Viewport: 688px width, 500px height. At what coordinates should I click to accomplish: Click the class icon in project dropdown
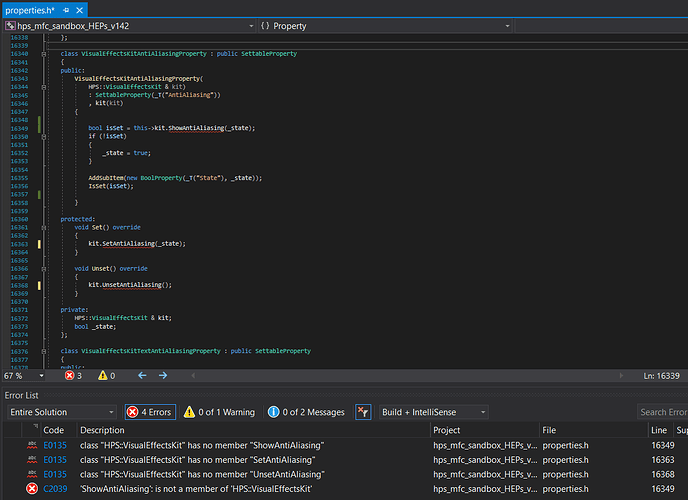[10, 26]
